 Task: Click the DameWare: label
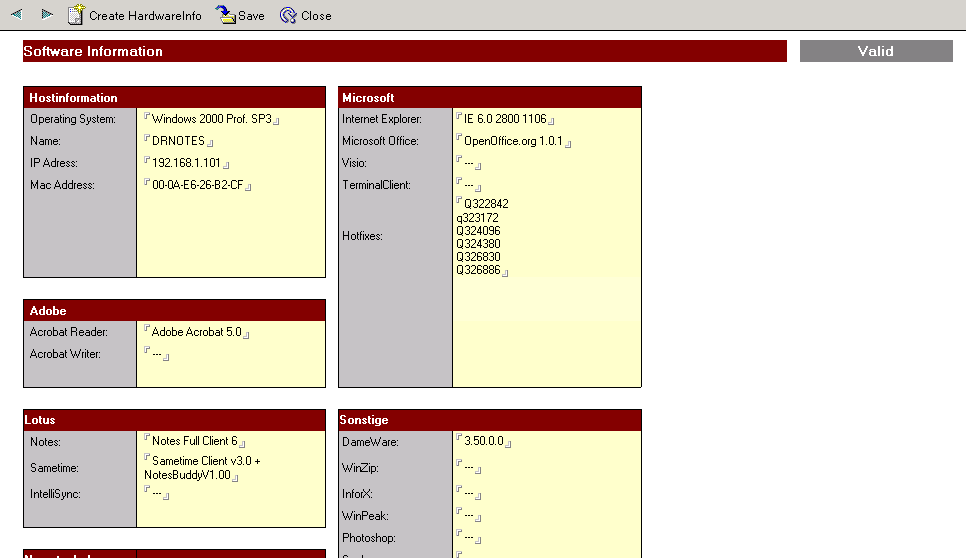(370, 442)
